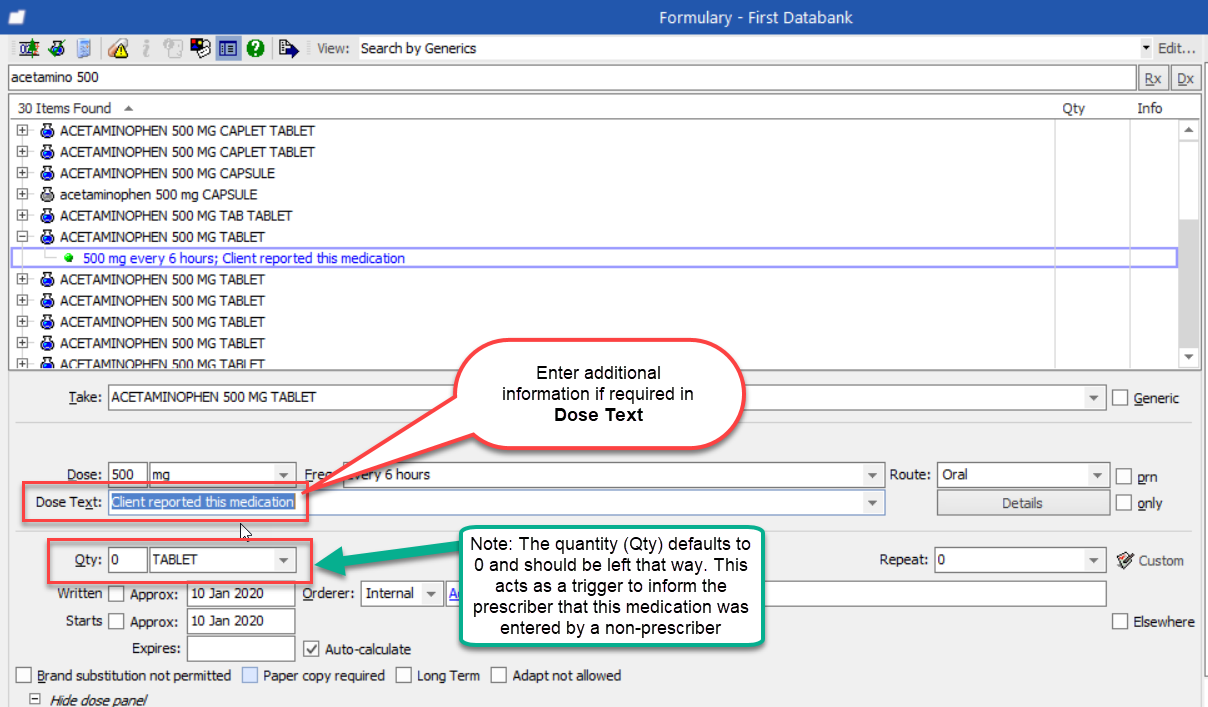Click the Qty input field
Screen dimensions: 1208x707
coord(128,560)
